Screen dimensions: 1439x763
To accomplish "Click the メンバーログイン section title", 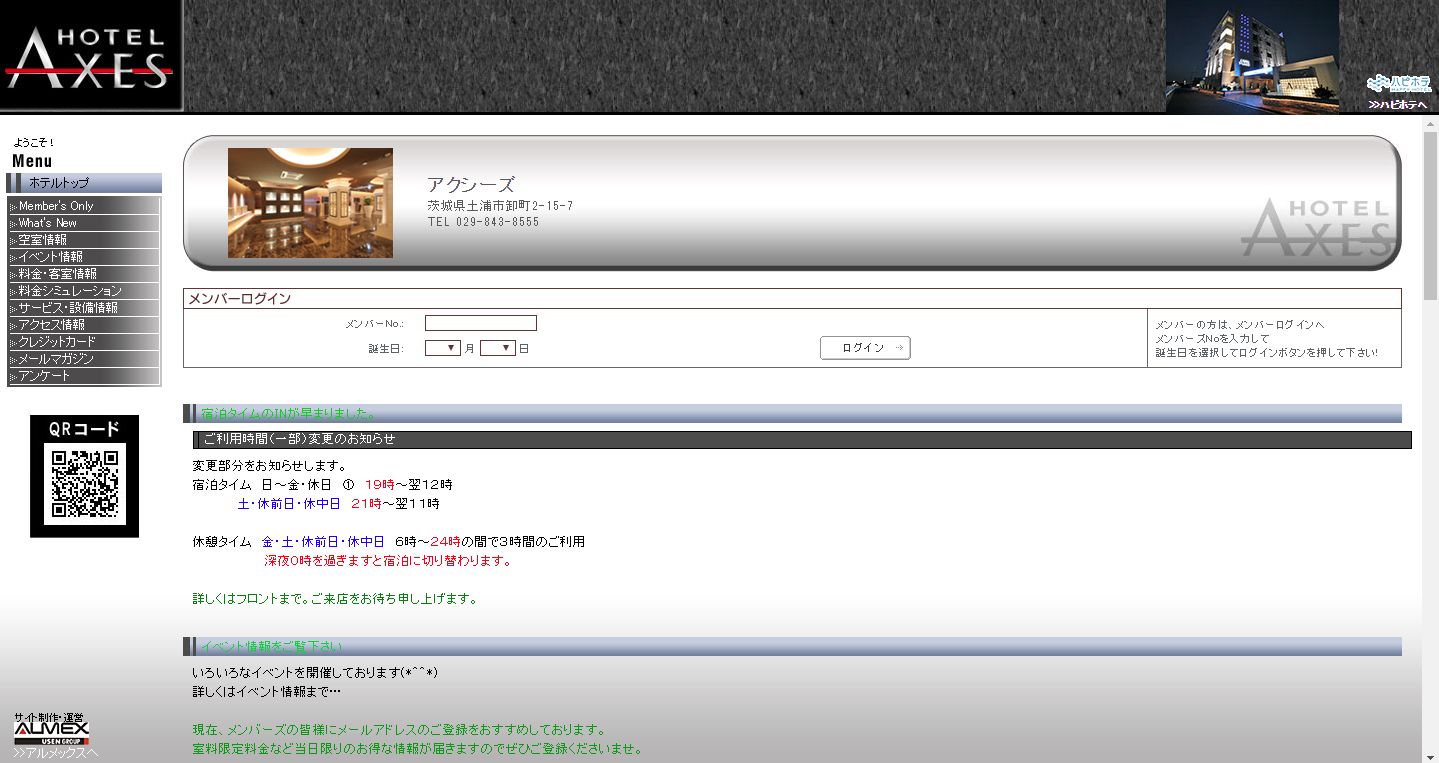I will click(x=240, y=299).
